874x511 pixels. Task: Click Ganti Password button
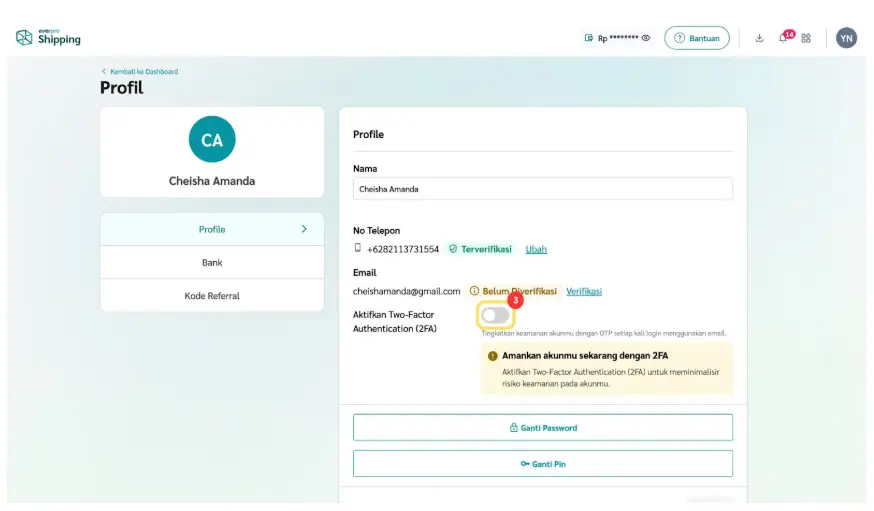click(542, 428)
